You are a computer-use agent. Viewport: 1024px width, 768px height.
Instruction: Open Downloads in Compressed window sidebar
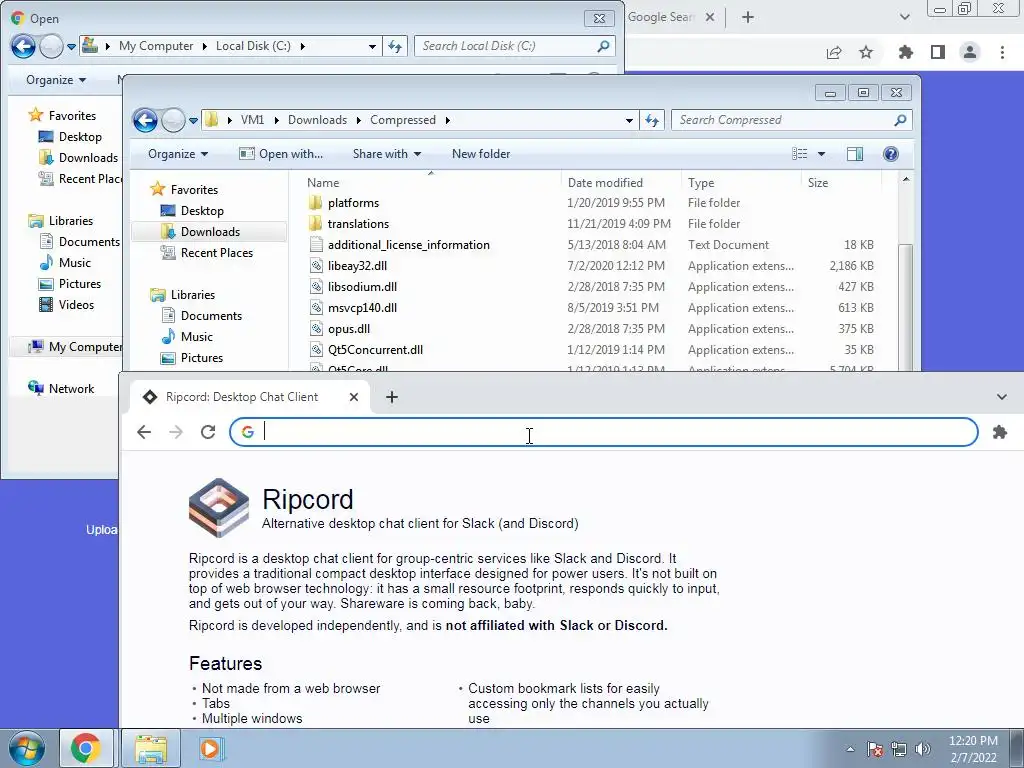click(210, 232)
